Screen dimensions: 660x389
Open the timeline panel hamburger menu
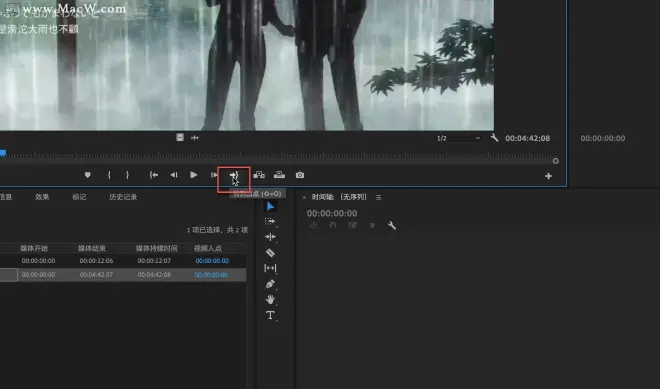pos(378,197)
